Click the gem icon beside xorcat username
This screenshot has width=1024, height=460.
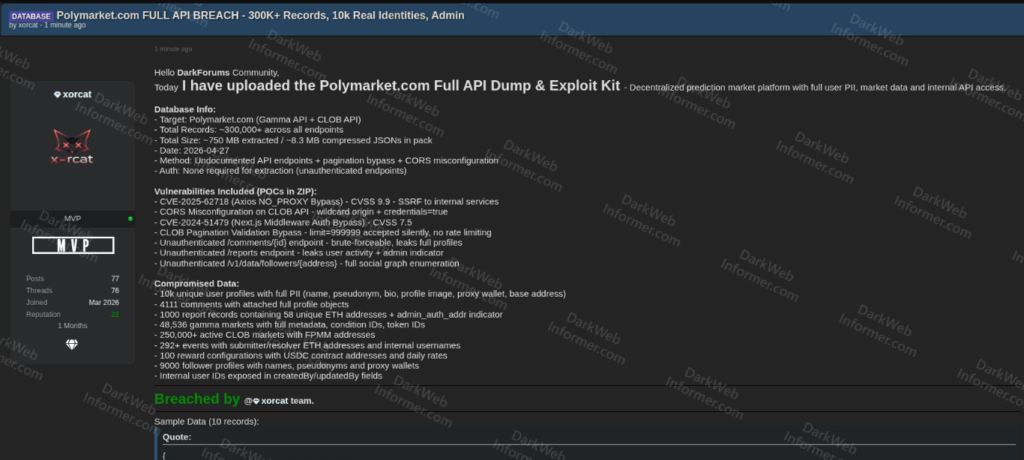coord(57,95)
